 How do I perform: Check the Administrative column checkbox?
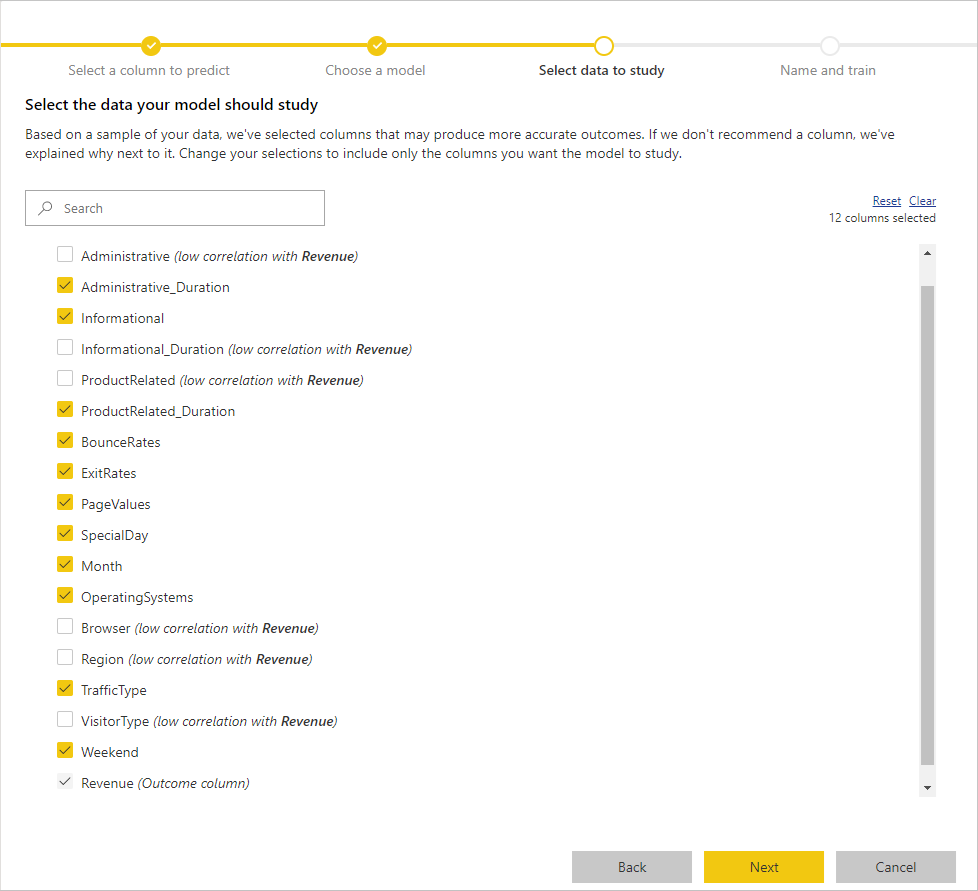click(65, 254)
